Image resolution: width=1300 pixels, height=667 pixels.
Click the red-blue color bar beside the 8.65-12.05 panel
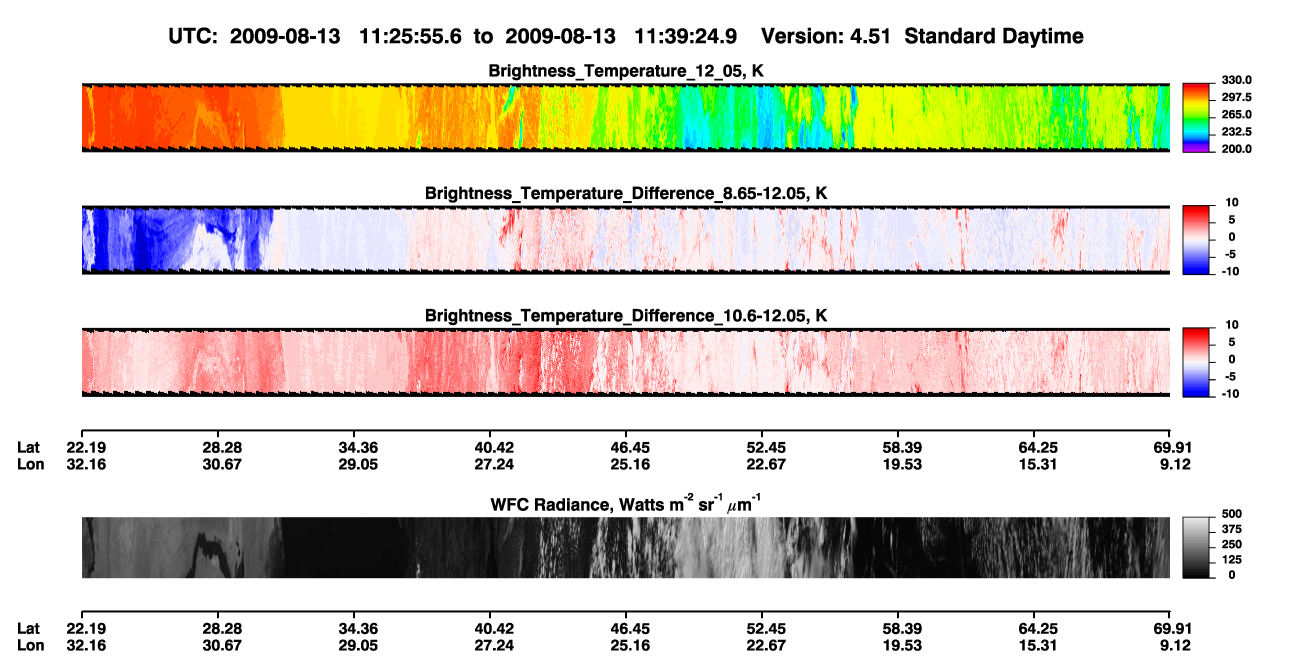click(1197, 239)
